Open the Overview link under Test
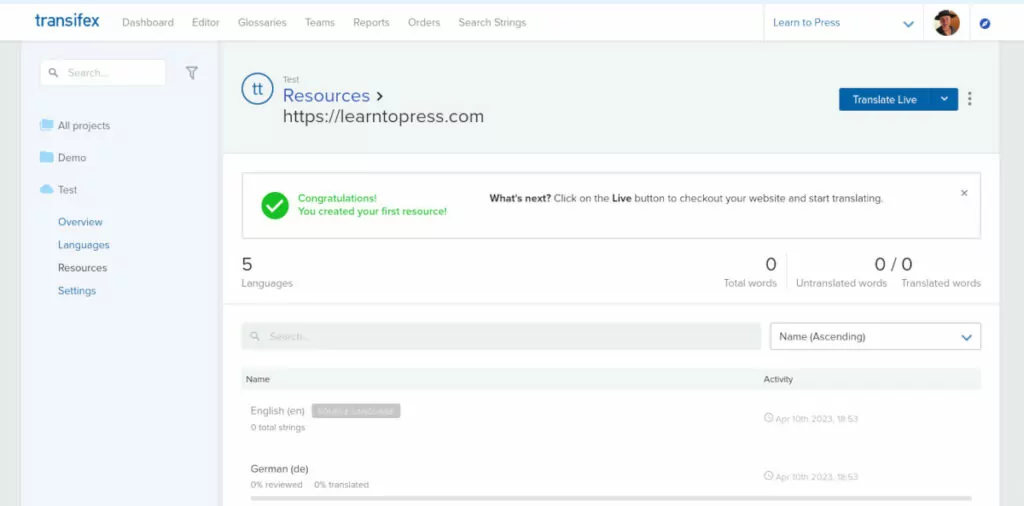This screenshot has width=1024, height=506. point(80,222)
